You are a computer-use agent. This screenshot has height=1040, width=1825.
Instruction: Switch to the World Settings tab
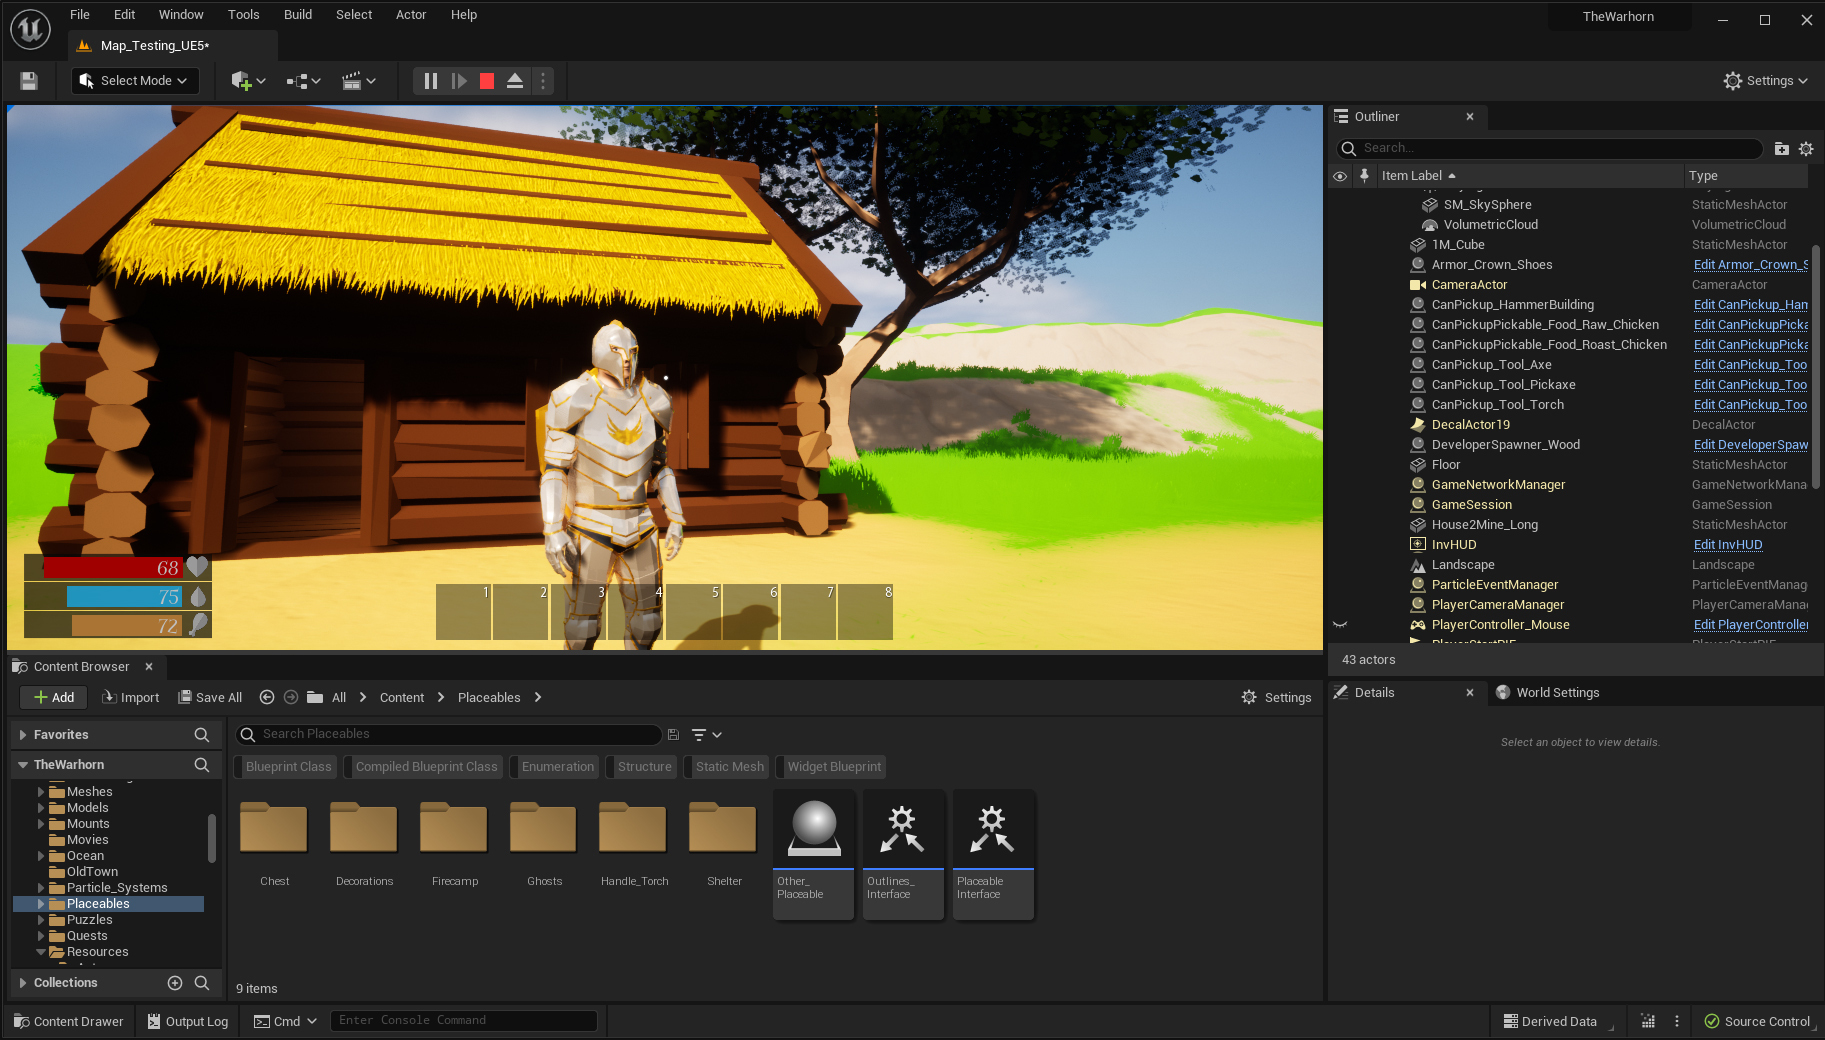click(1556, 693)
